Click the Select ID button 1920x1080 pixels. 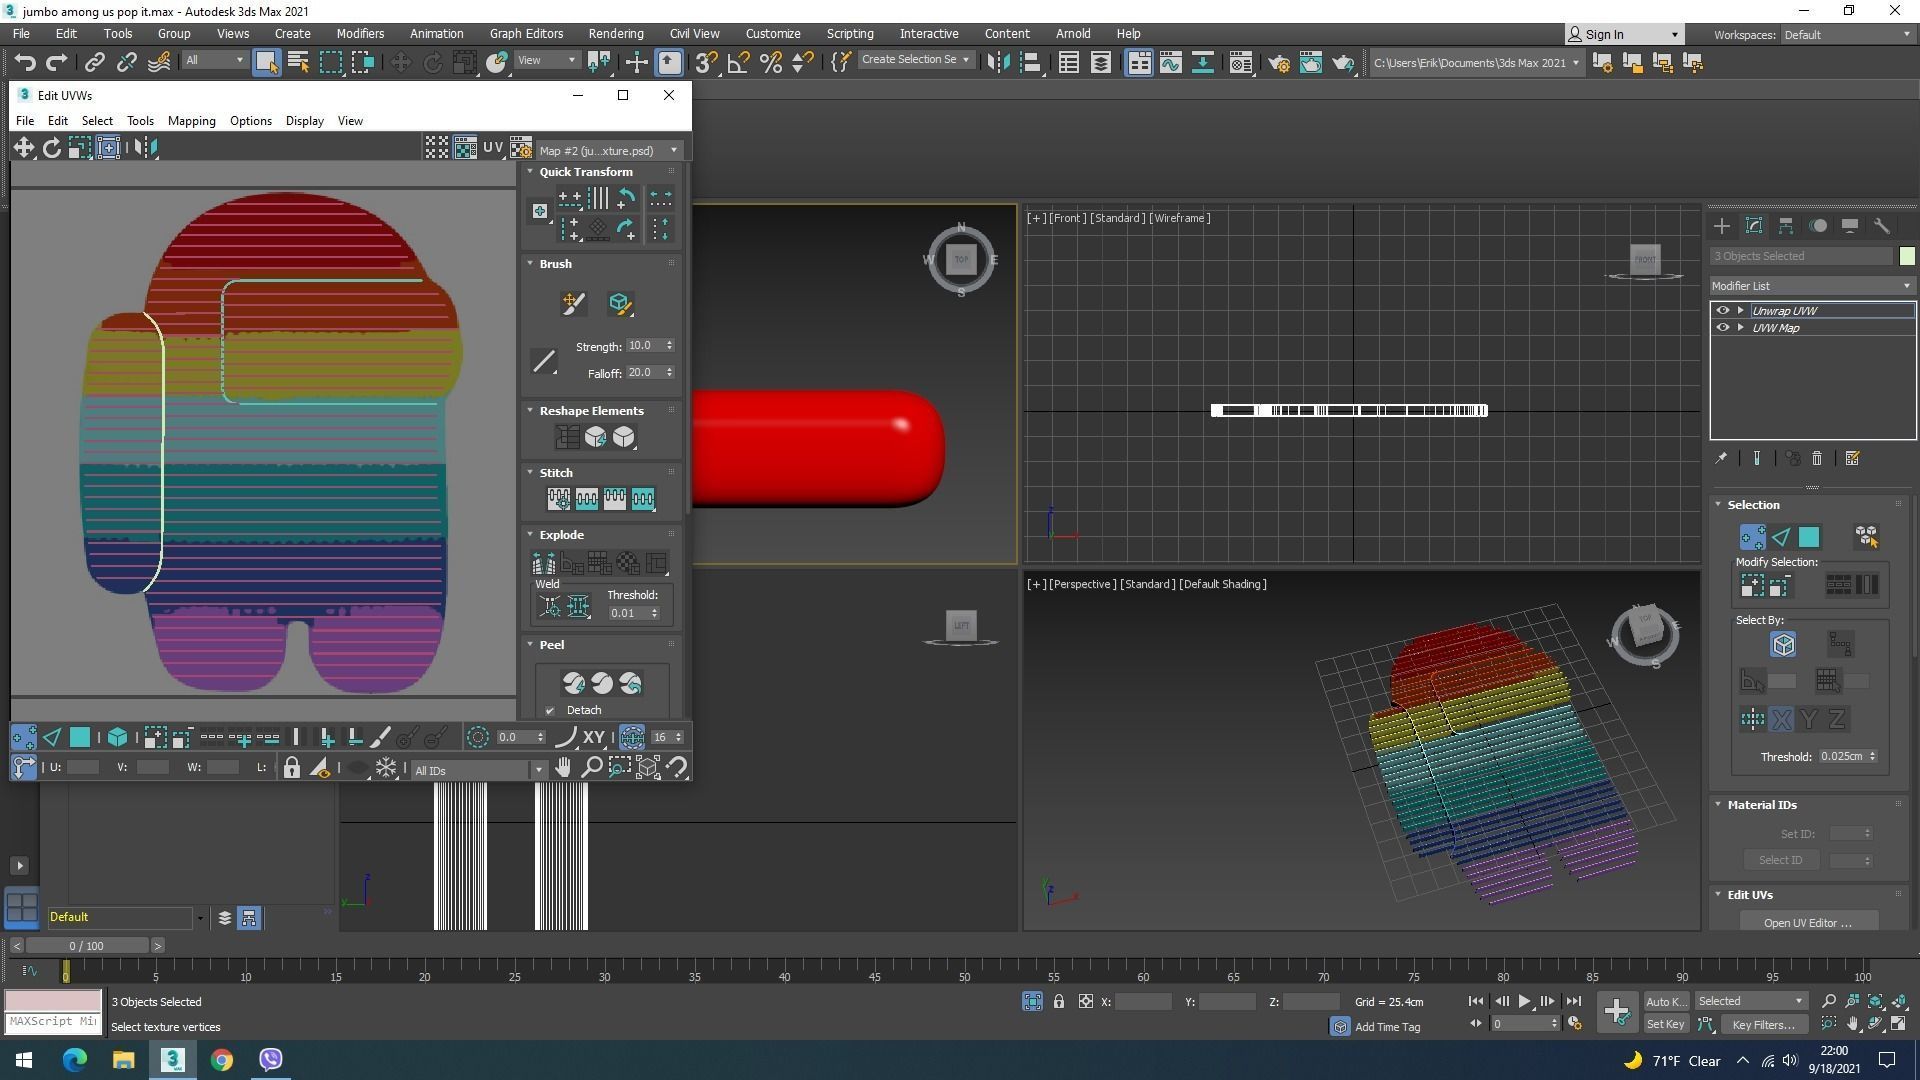pyautogui.click(x=1780, y=860)
